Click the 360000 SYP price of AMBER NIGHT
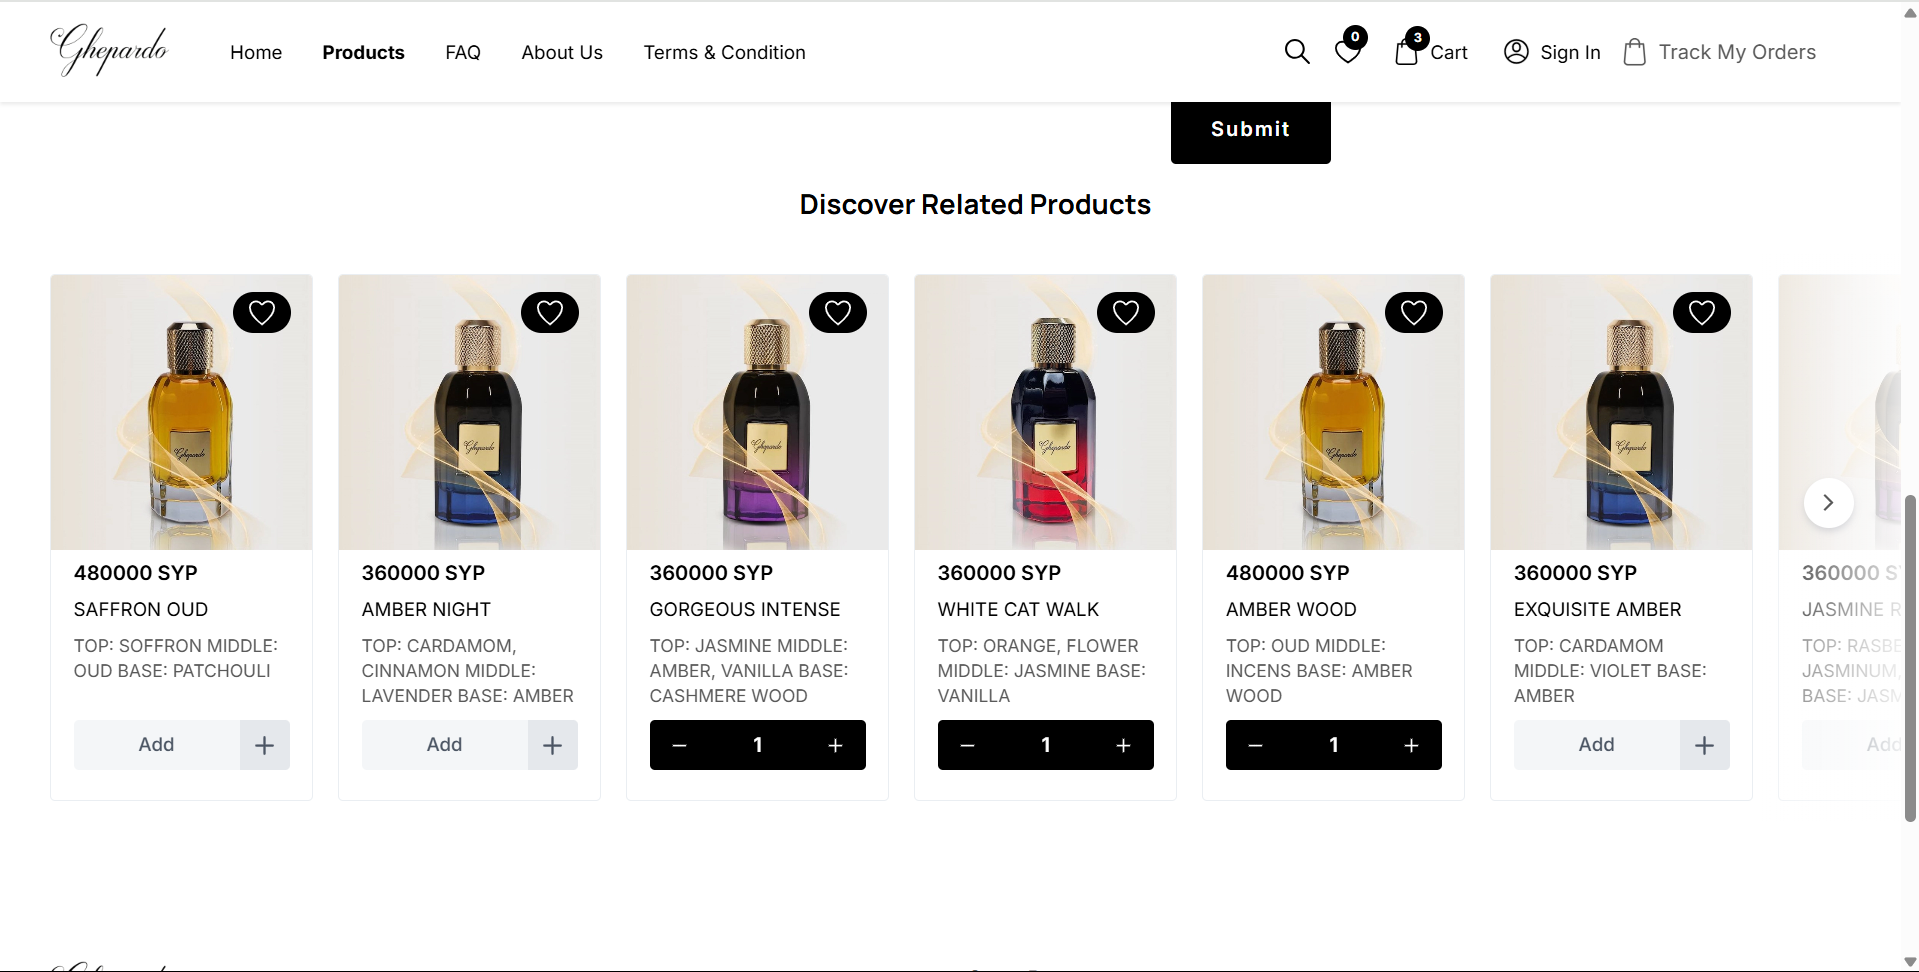Image resolution: width=1919 pixels, height=972 pixels. 423,573
